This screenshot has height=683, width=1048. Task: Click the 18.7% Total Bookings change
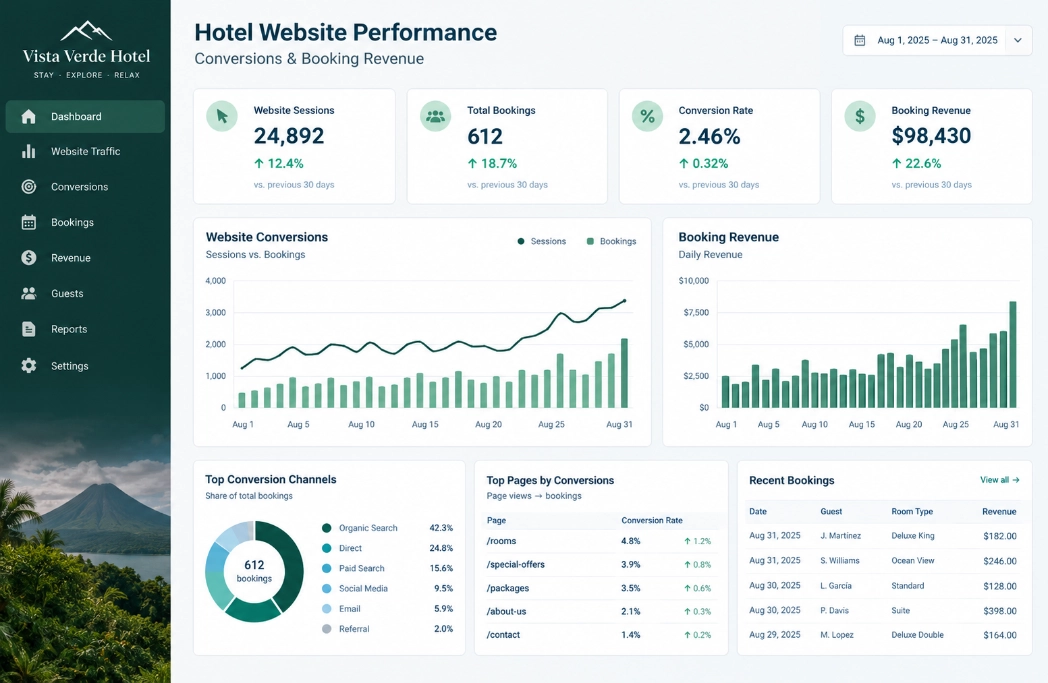[x=492, y=163]
